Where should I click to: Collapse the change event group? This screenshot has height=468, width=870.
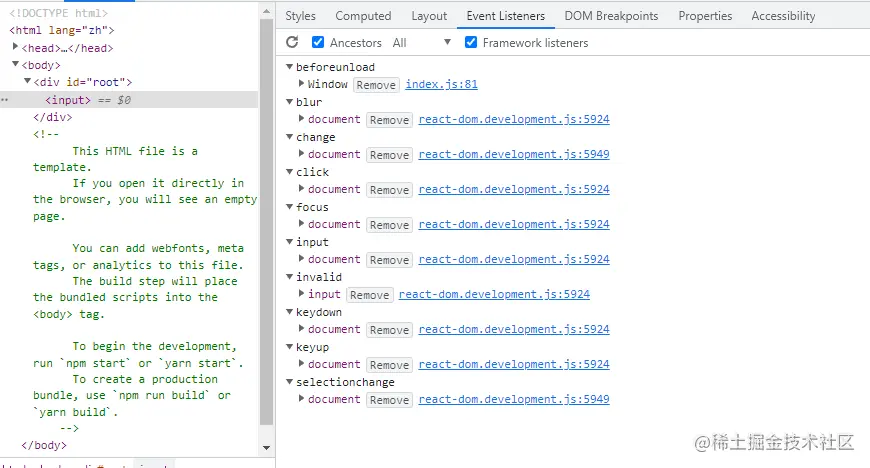(x=289, y=137)
